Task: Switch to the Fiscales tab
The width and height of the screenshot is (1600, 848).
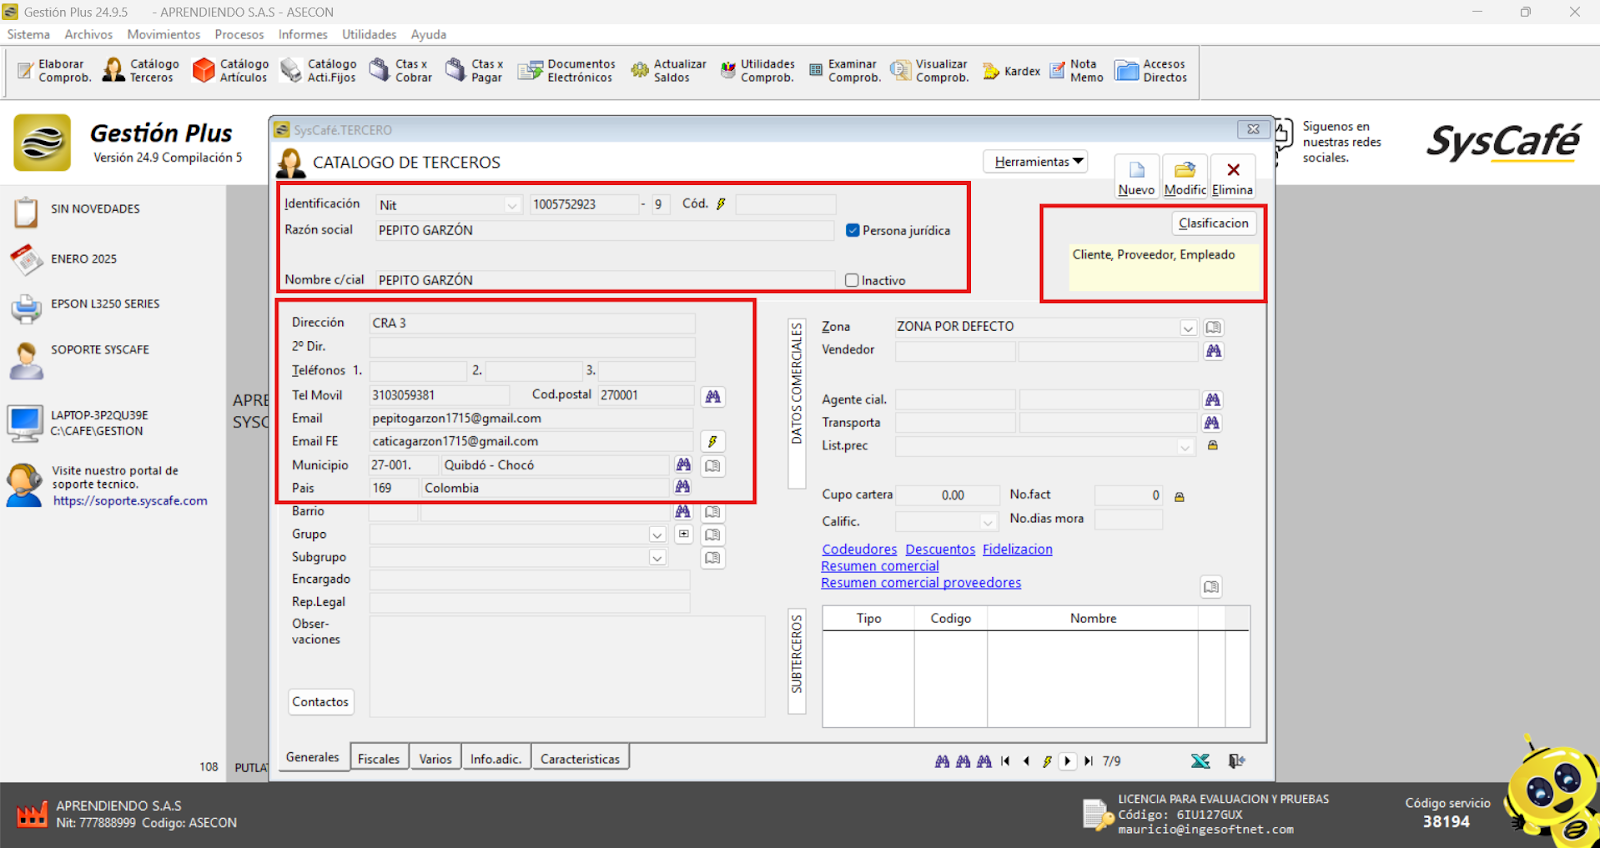Action: pyautogui.click(x=378, y=759)
